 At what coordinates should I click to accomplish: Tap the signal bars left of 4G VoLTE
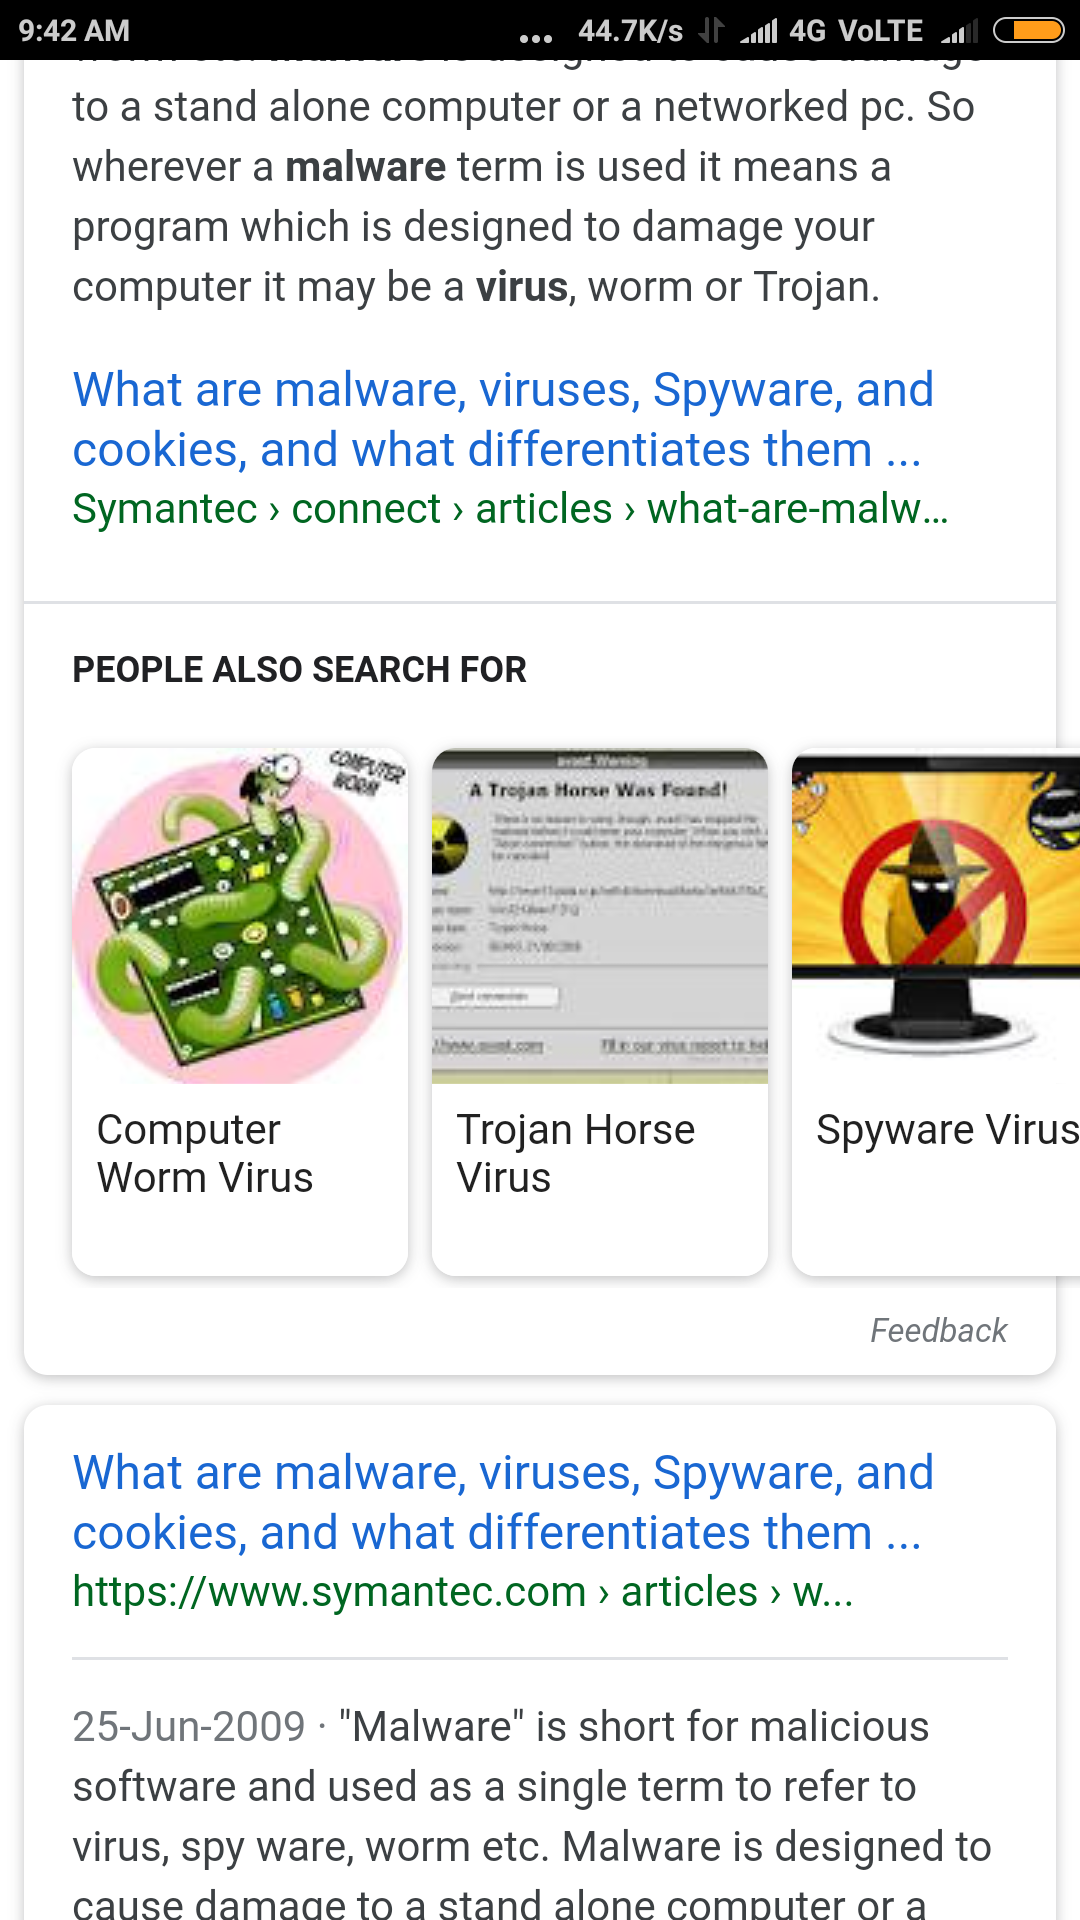click(759, 32)
